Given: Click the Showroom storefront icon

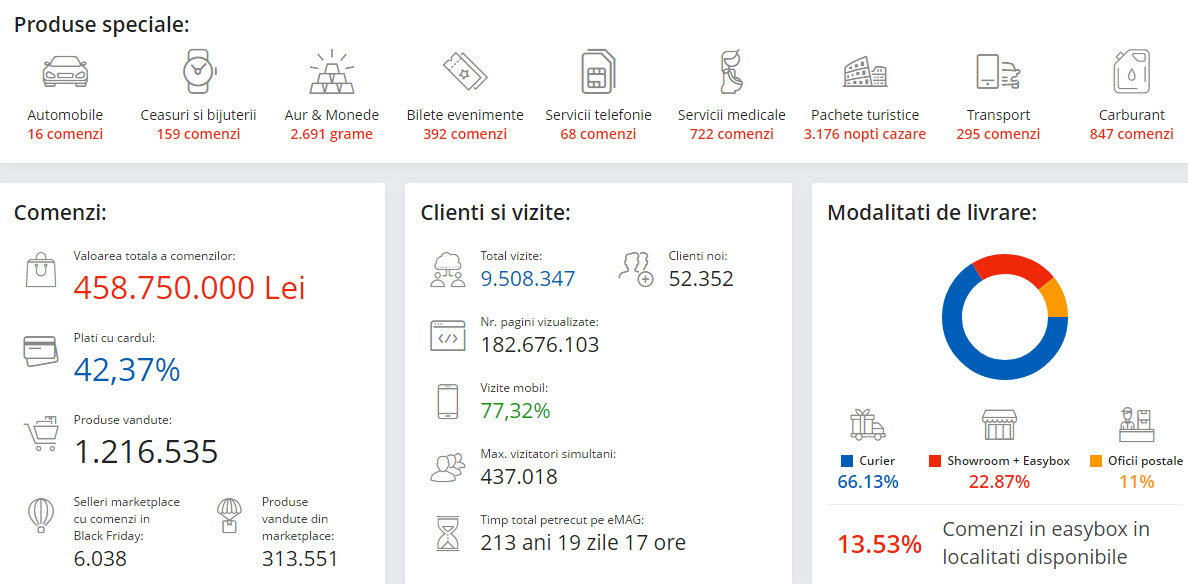Looking at the screenshot, I should tap(999, 425).
